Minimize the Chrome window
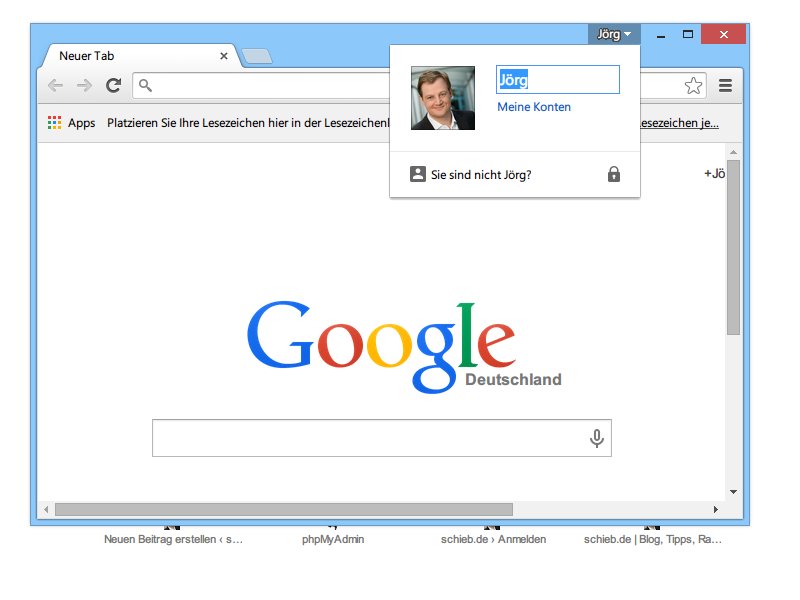The image size is (800, 600). 661,35
